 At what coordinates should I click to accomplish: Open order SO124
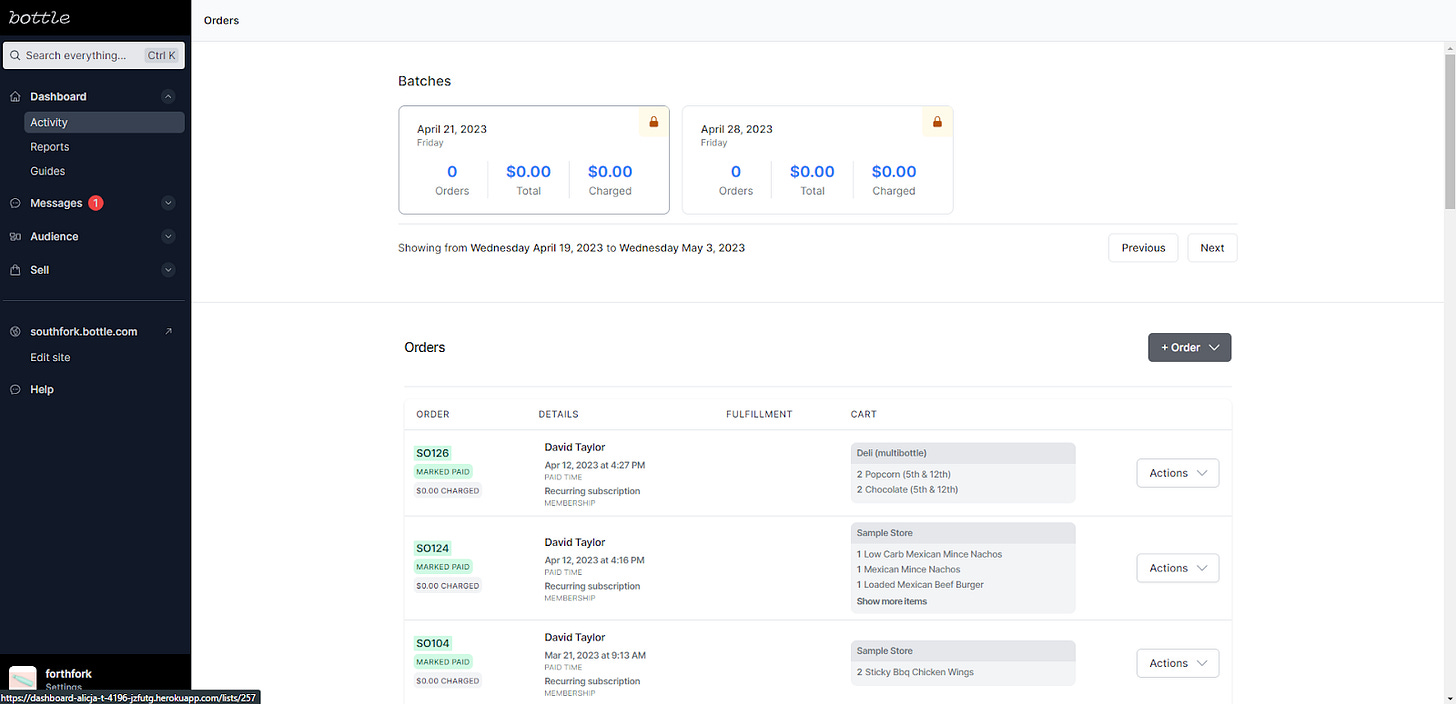[x=433, y=548]
